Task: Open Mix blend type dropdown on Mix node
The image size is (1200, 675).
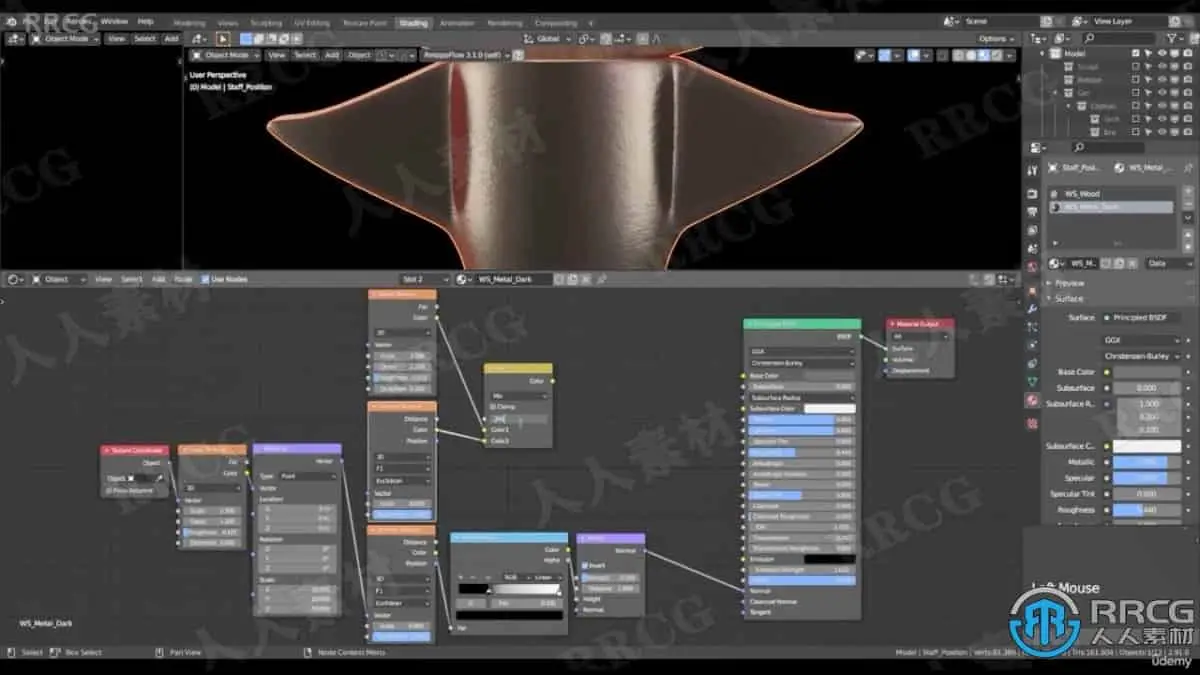Action: click(x=519, y=396)
